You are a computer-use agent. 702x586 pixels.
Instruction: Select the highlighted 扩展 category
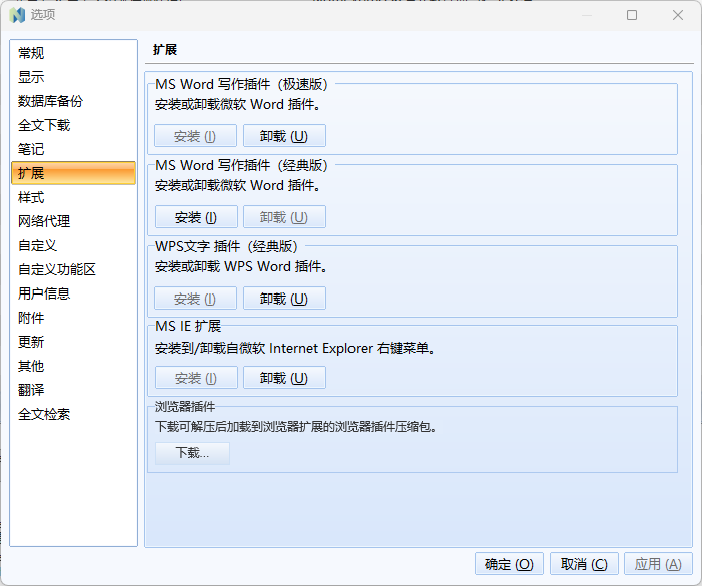pos(73,173)
